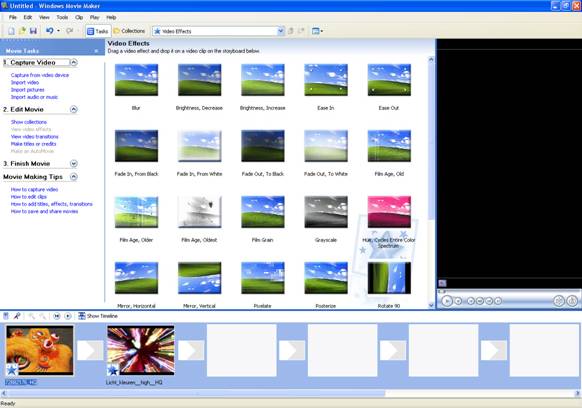Select the Mirror, Vertical effect
Image resolution: width=582 pixels, height=408 pixels.
199,278
